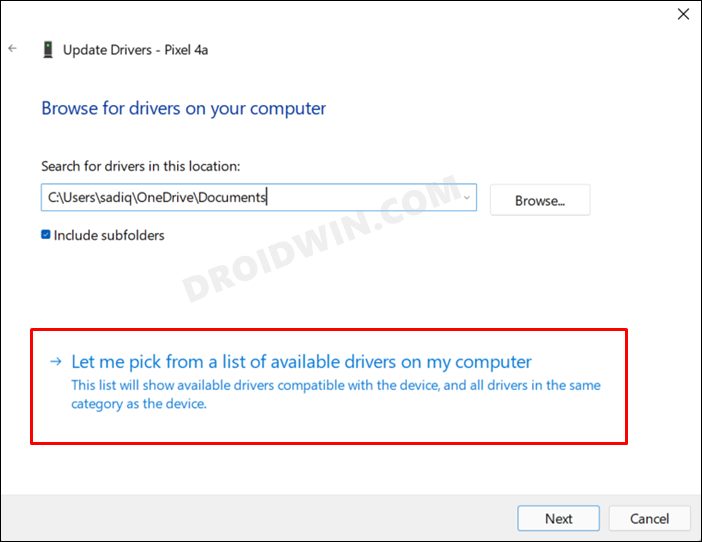Click the 'This list will show available drivers' description
This screenshot has width=702, height=542.
coord(336,394)
